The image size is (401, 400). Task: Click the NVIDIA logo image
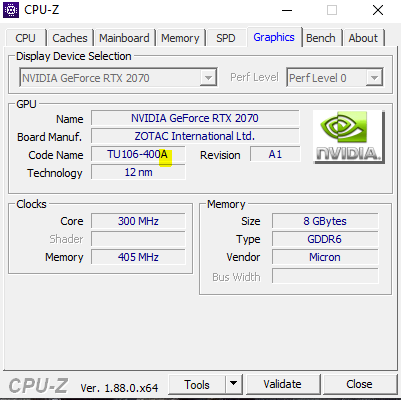[x=349, y=137]
